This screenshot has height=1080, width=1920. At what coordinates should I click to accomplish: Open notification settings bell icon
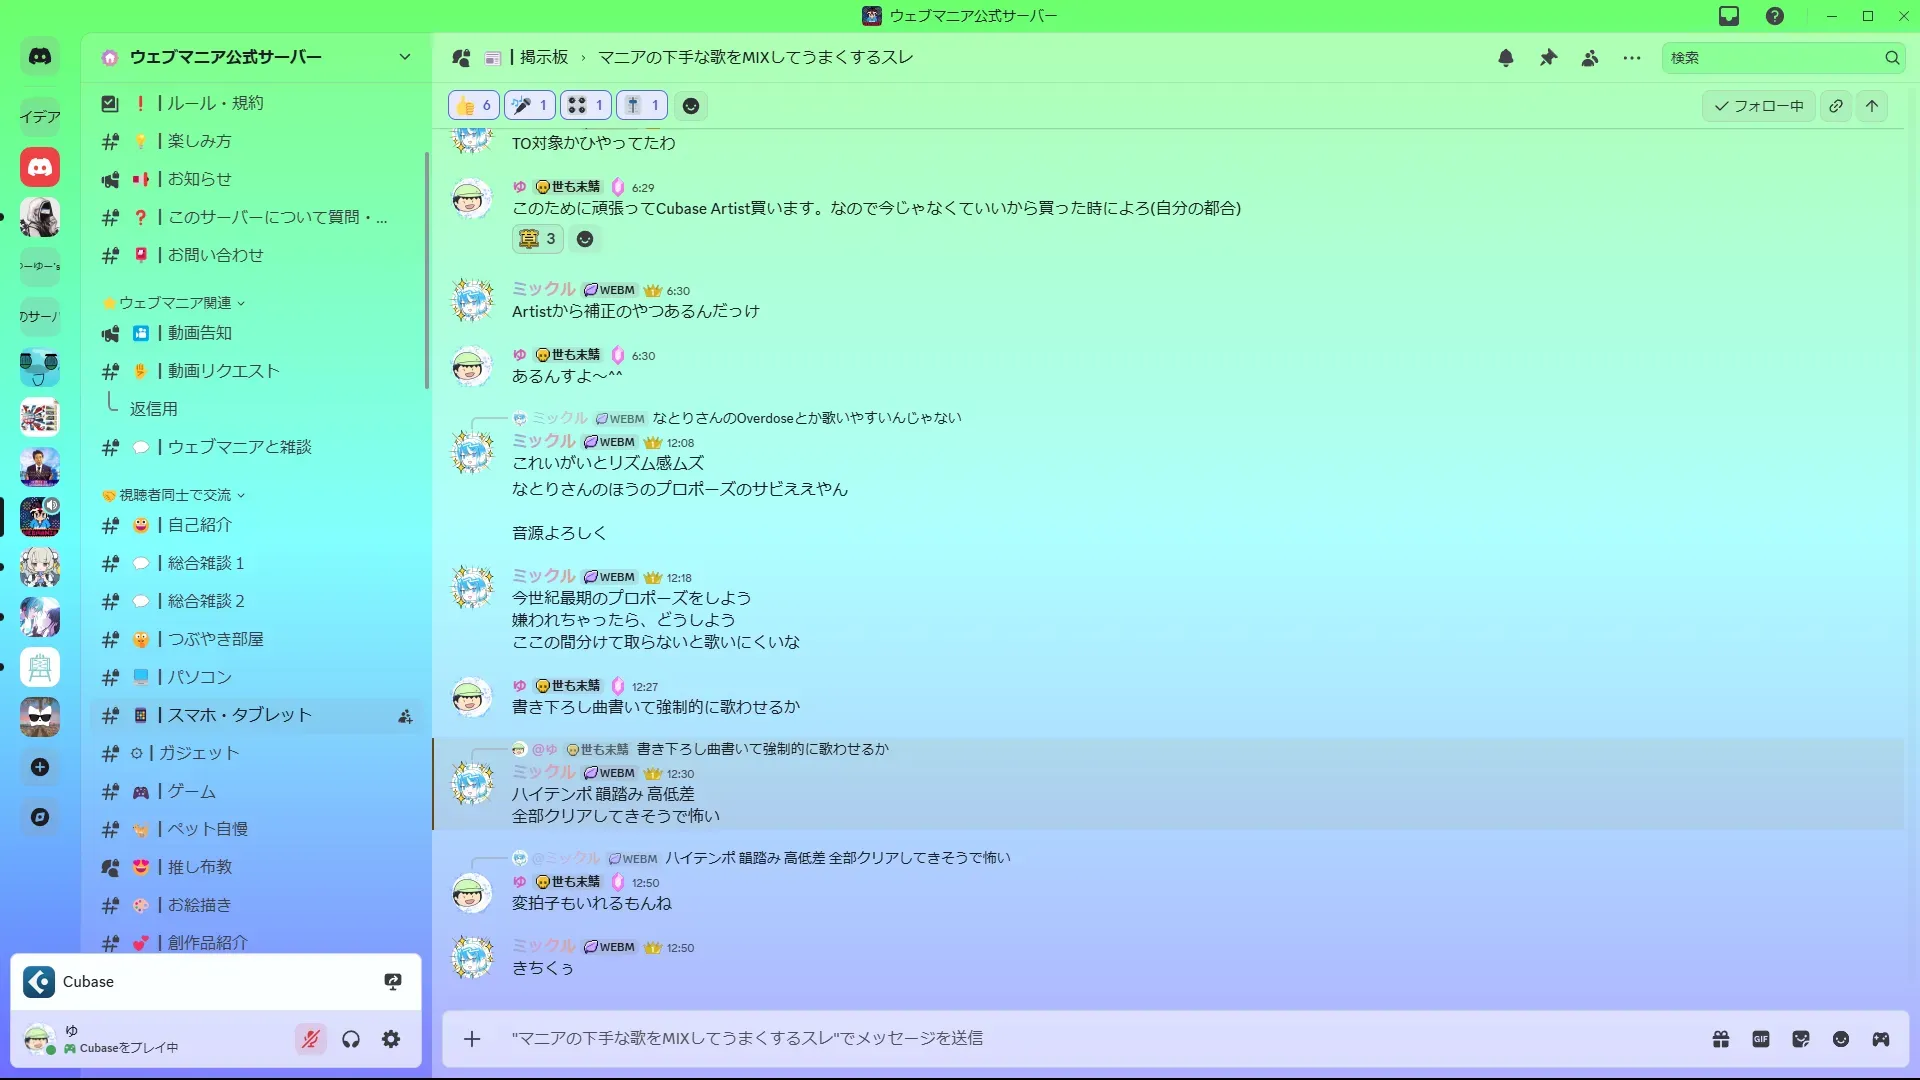[1506, 58]
